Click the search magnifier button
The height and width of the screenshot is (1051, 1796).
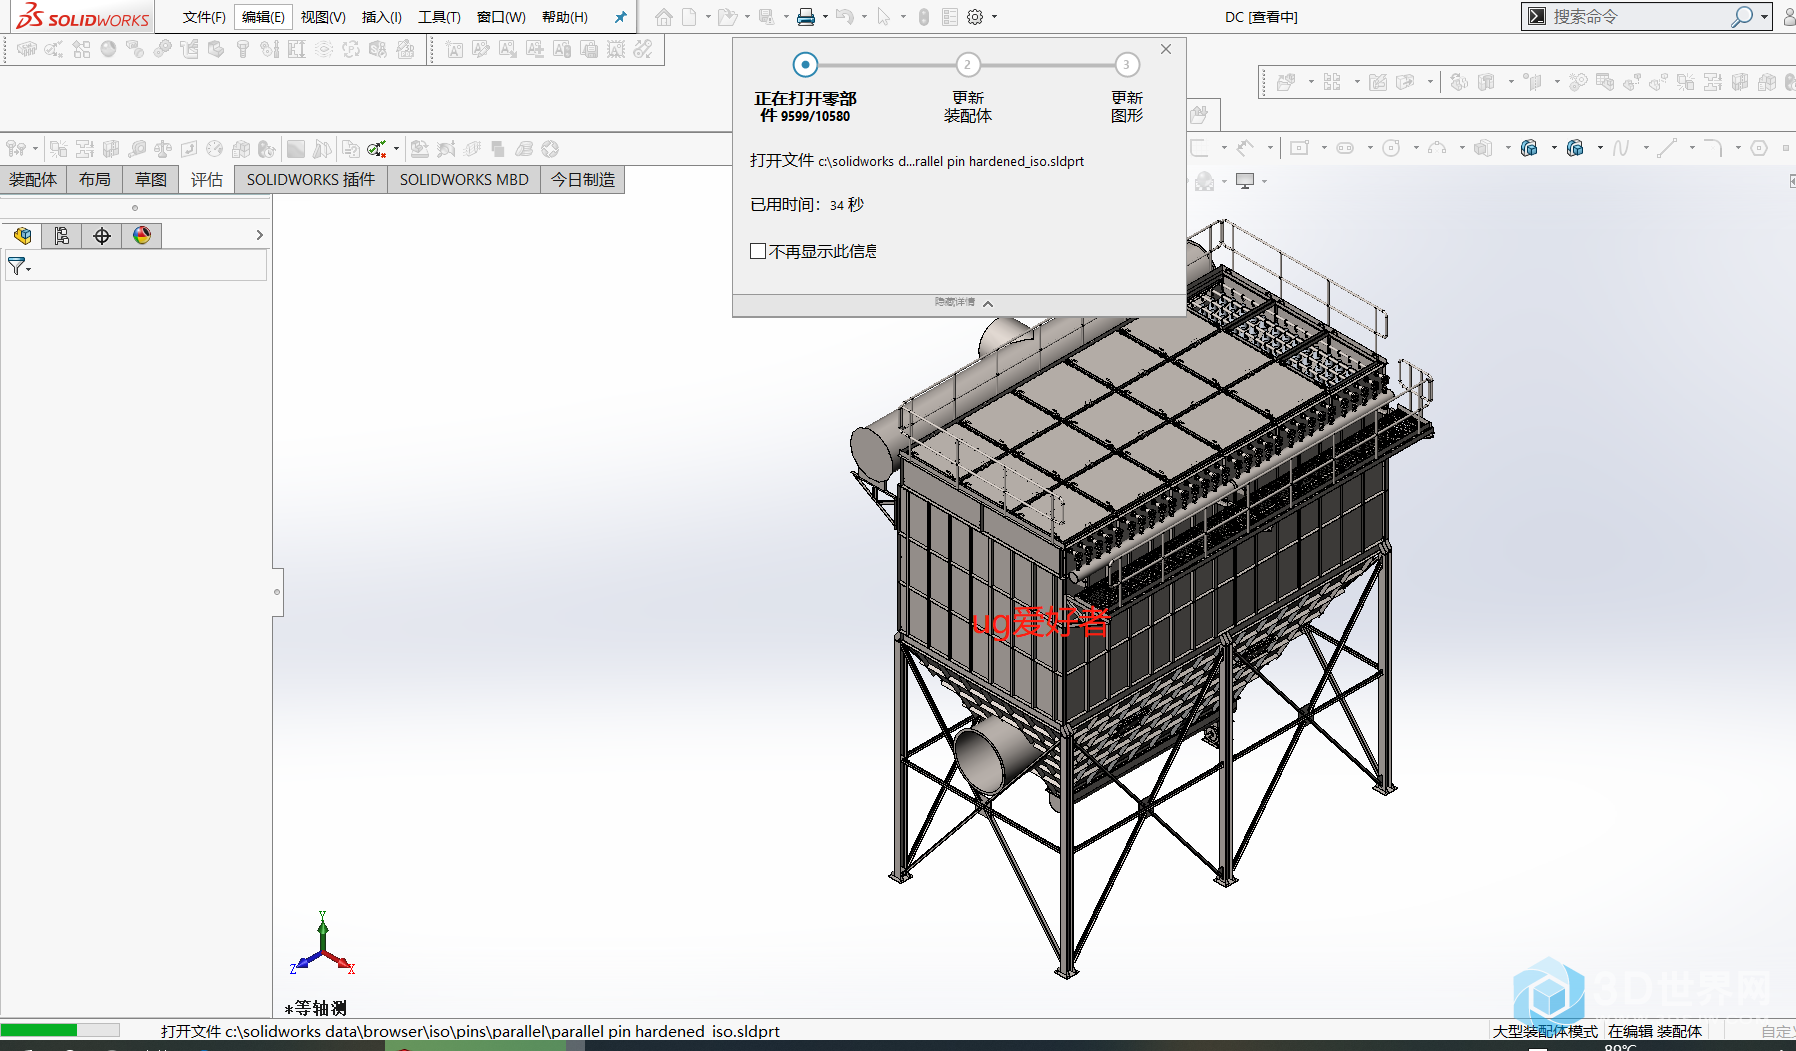[x=1742, y=17]
